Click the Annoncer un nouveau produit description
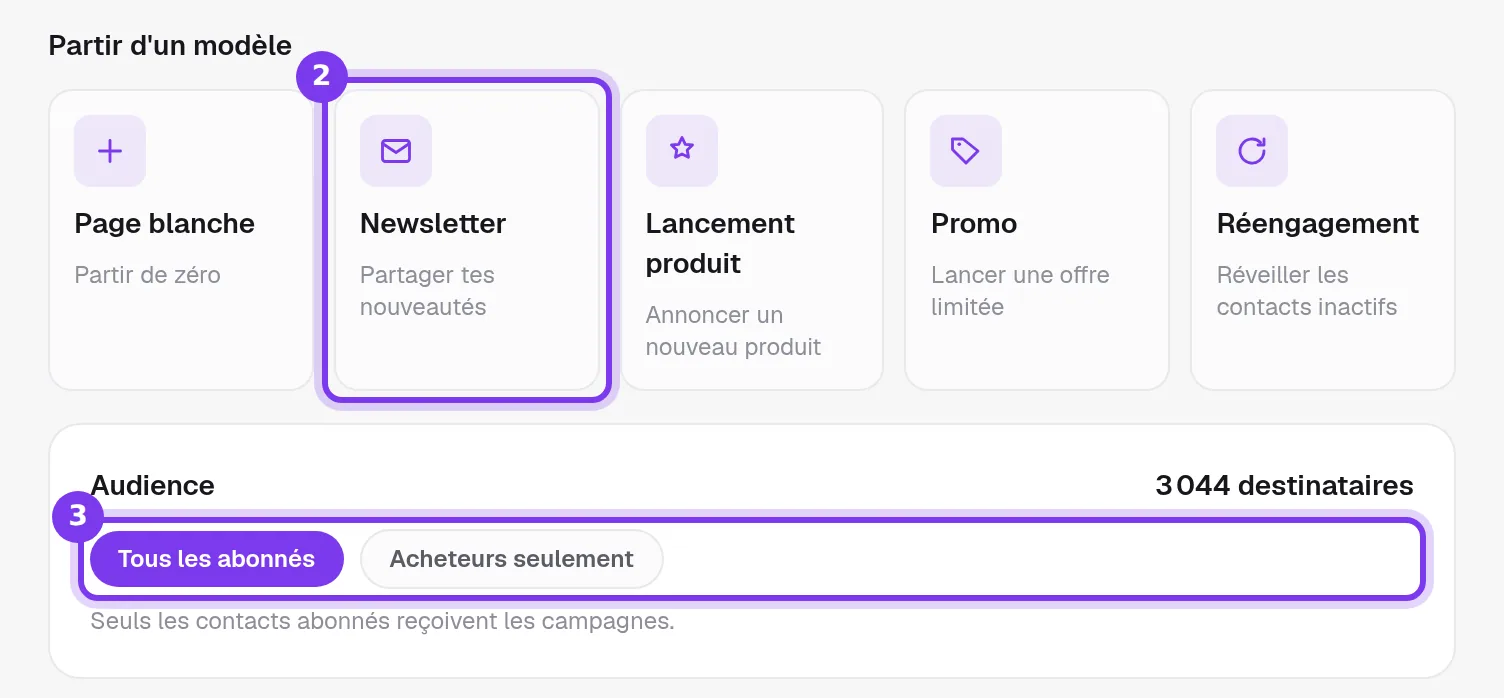 pyautogui.click(x=734, y=331)
